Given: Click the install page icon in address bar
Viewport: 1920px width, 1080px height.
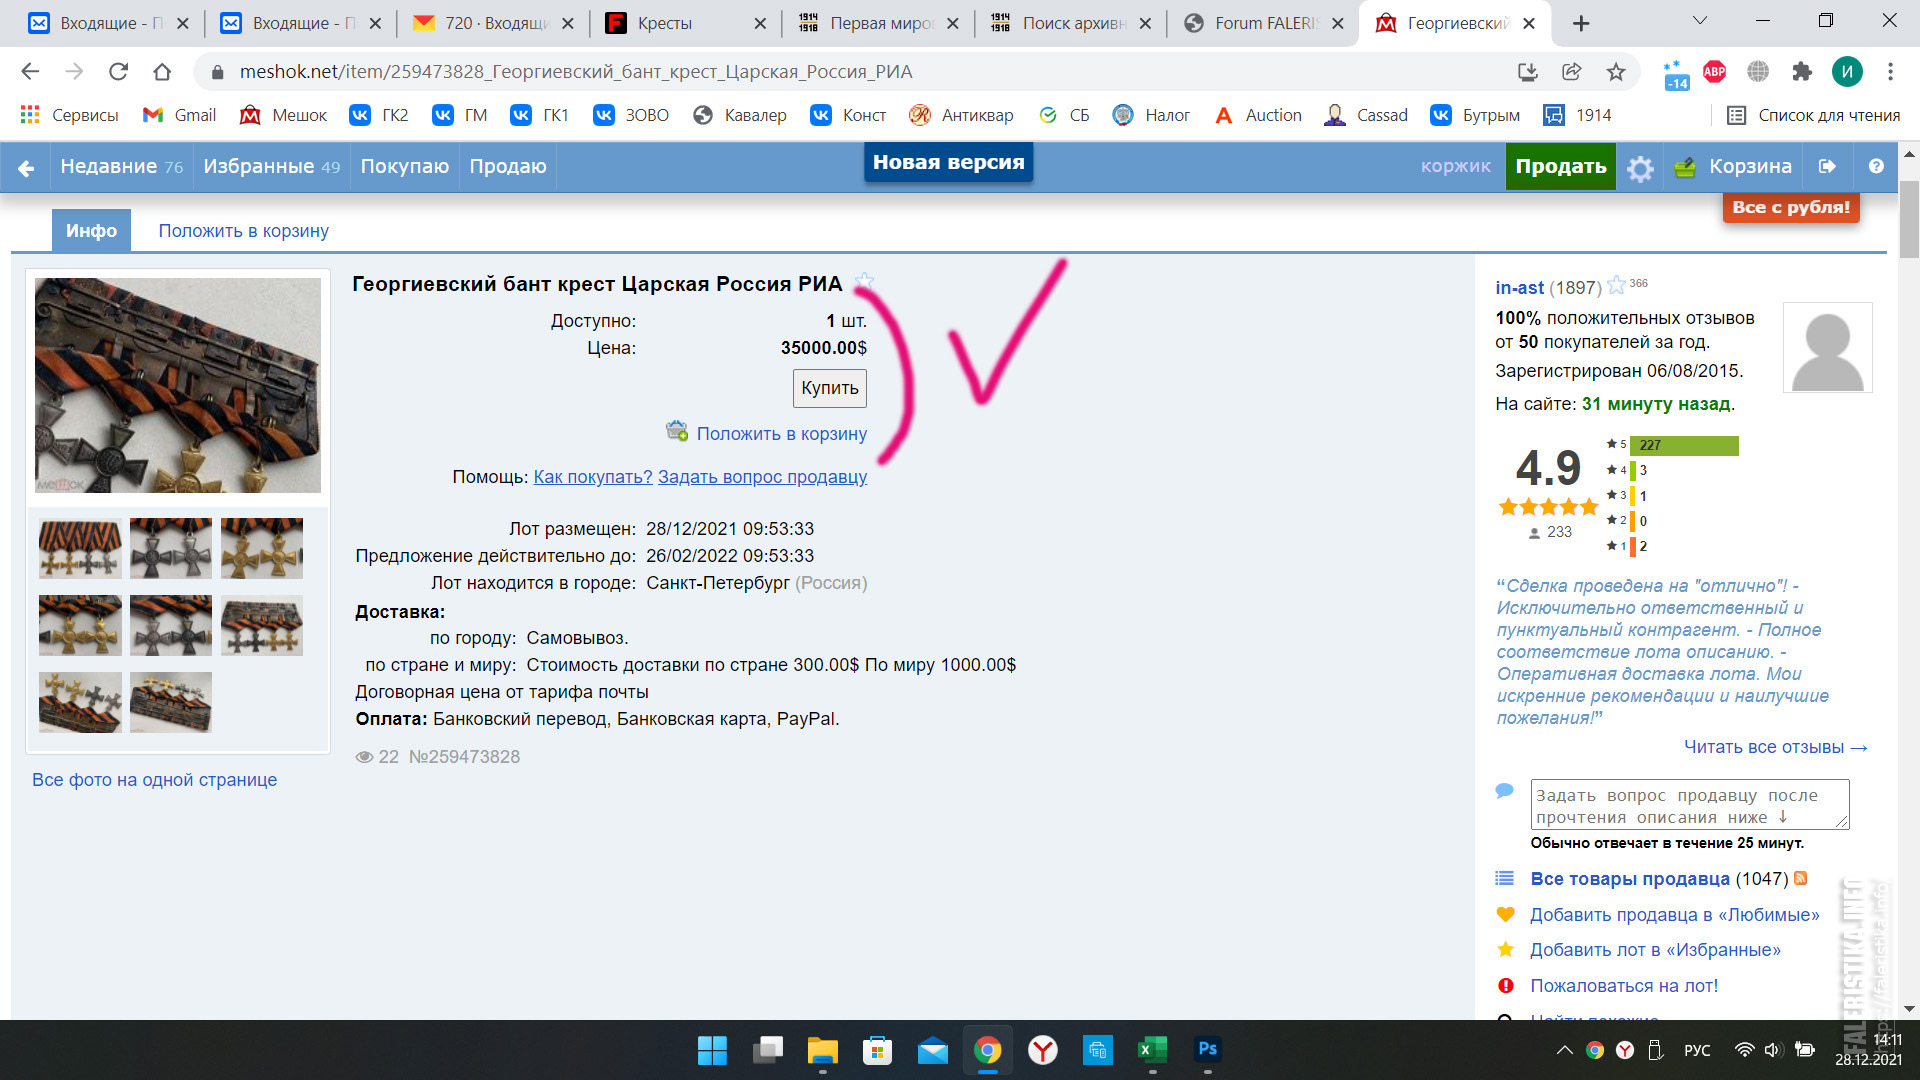Looking at the screenshot, I should point(1528,72).
